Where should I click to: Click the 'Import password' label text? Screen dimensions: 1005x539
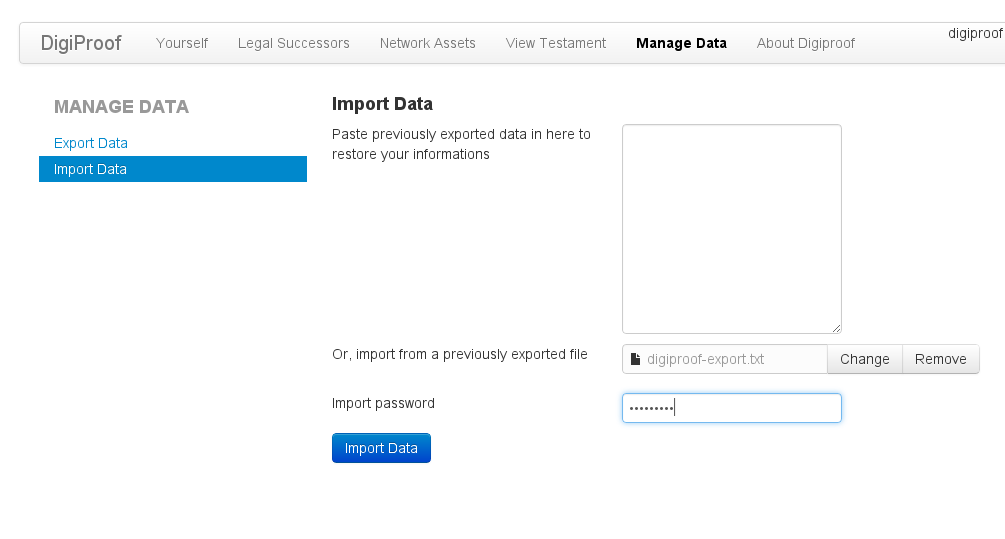pos(383,403)
